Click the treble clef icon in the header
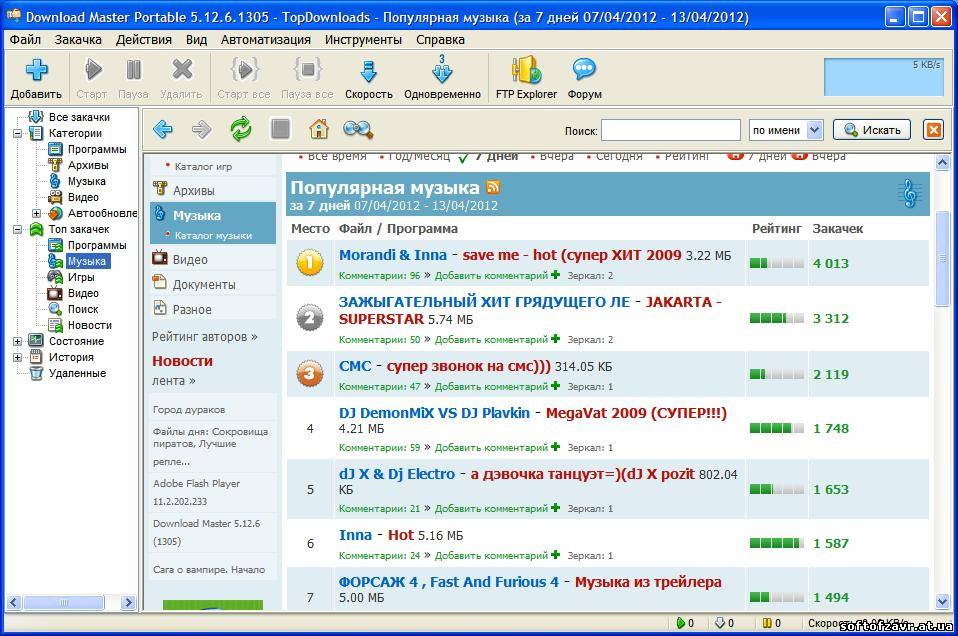 point(910,194)
